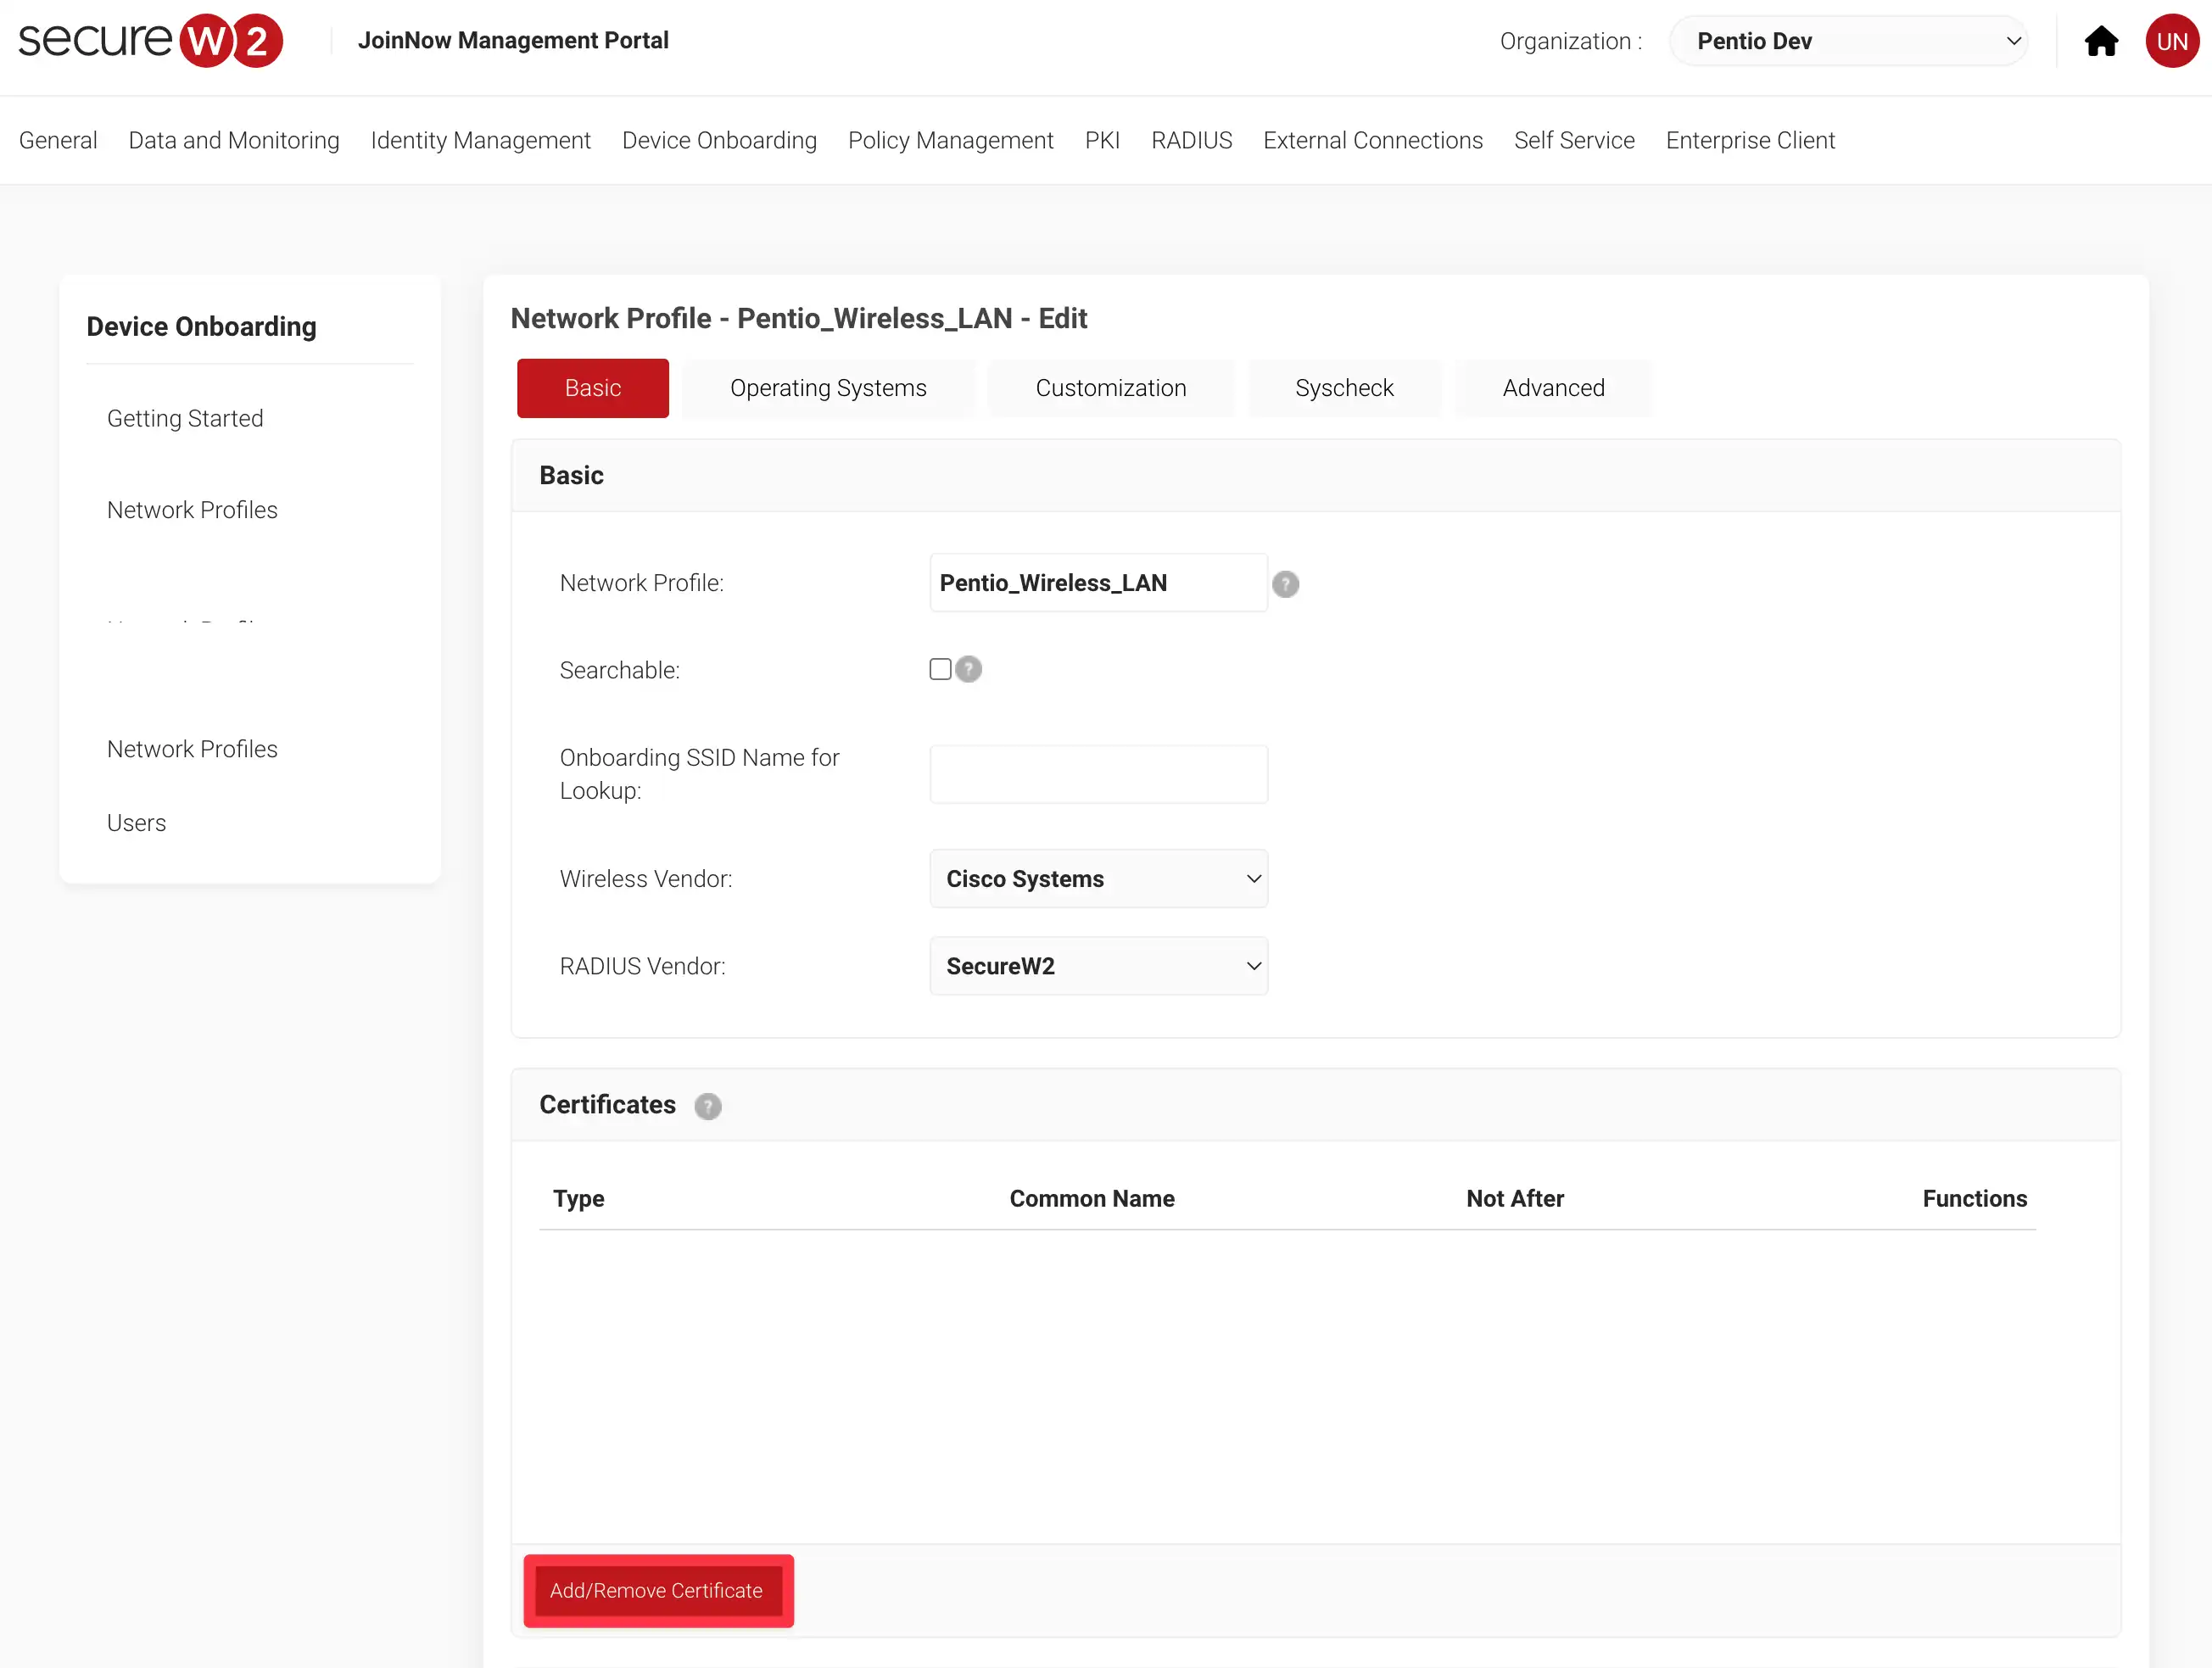Show help icon next to Certificates
This screenshot has height=1668, width=2212.
[708, 1106]
